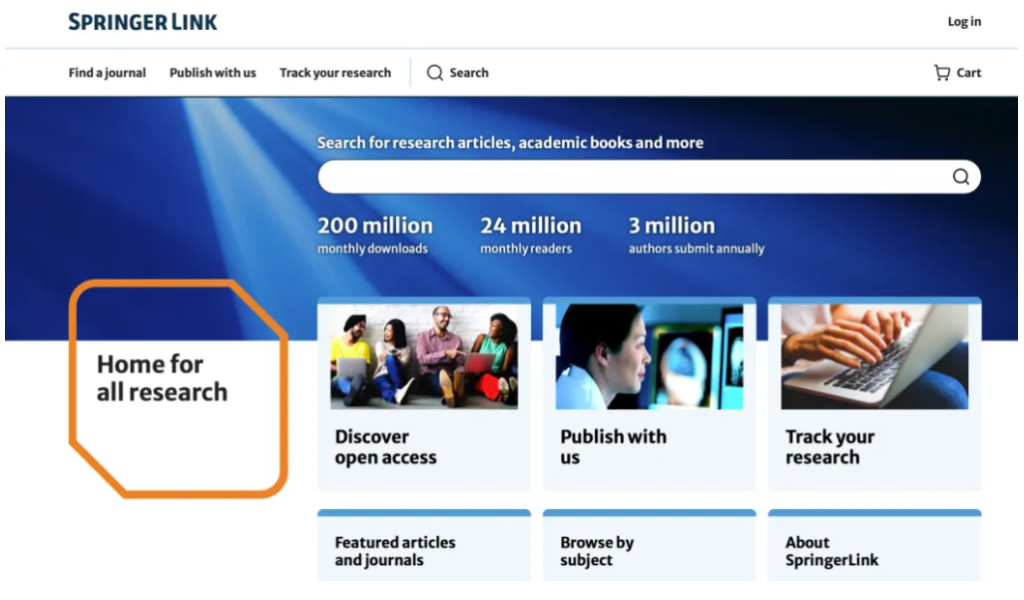Click the Log in link

(x=964, y=22)
